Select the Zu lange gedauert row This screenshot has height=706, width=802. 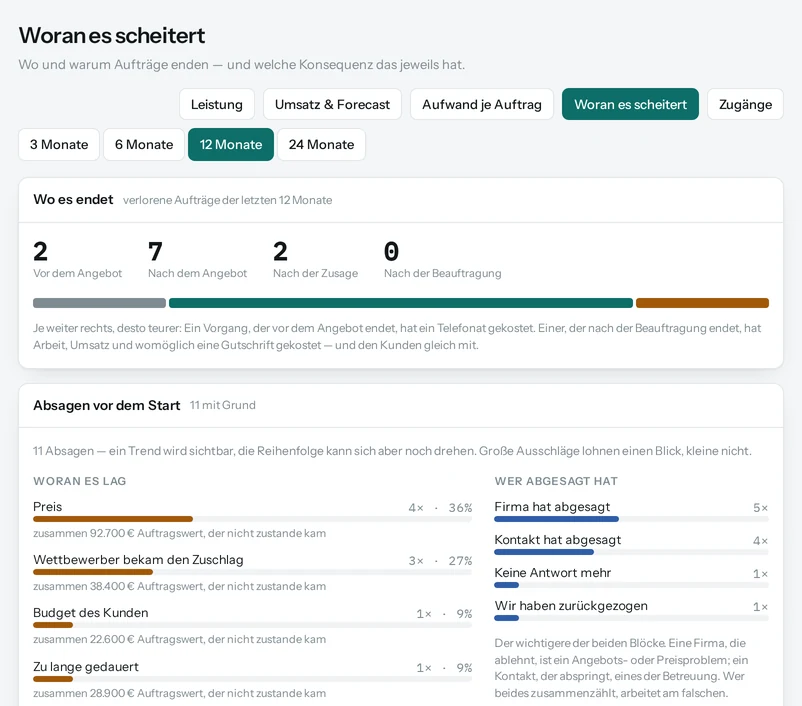[253, 680]
